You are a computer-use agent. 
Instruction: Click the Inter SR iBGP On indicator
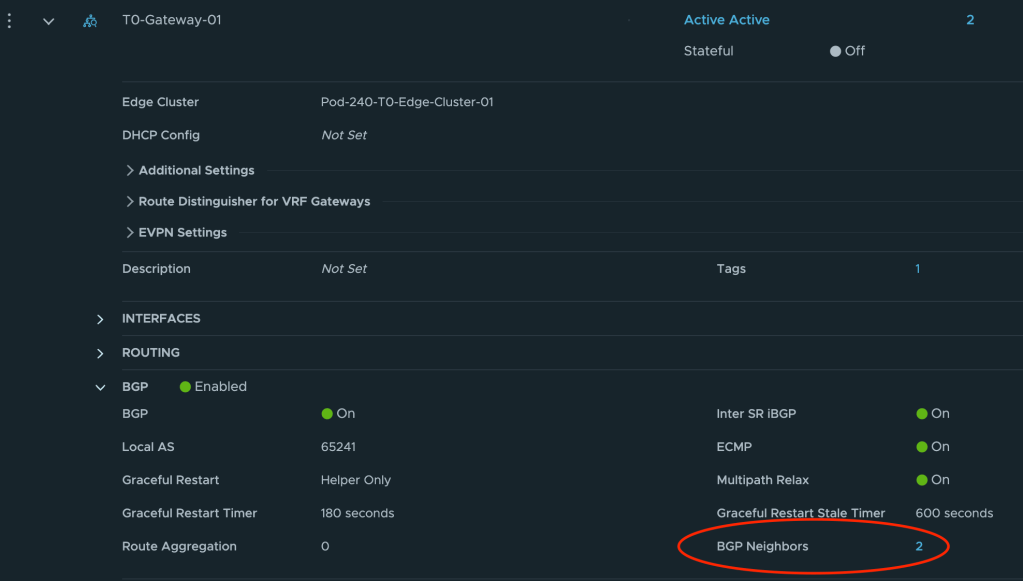coord(922,414)
